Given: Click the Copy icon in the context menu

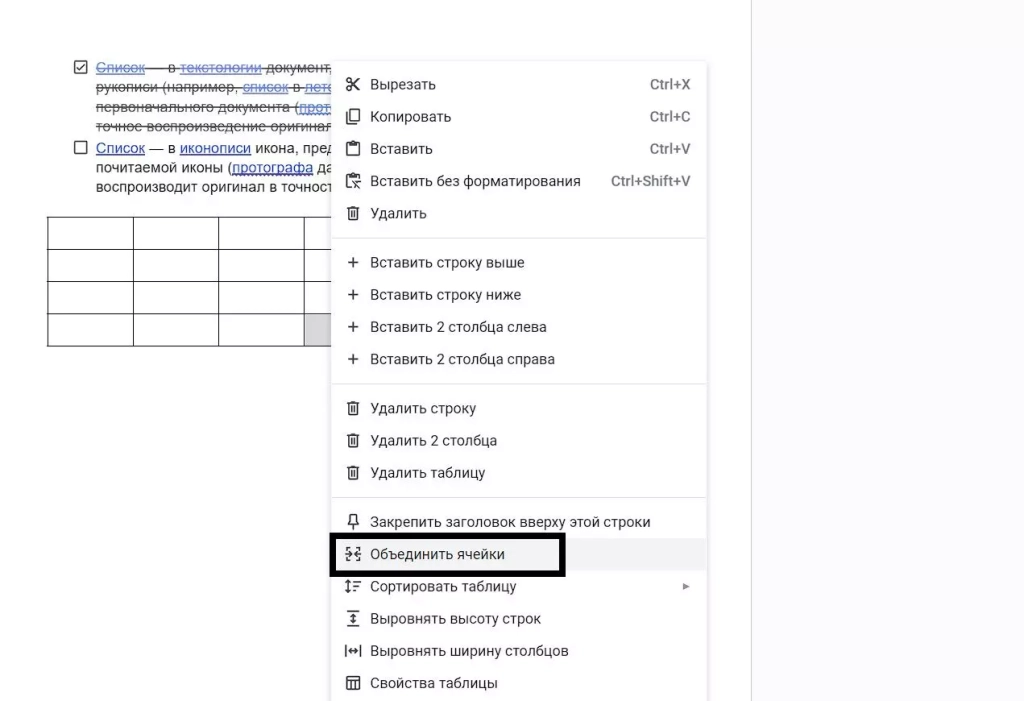Looking at the screenshot, I should pos(352,116).
